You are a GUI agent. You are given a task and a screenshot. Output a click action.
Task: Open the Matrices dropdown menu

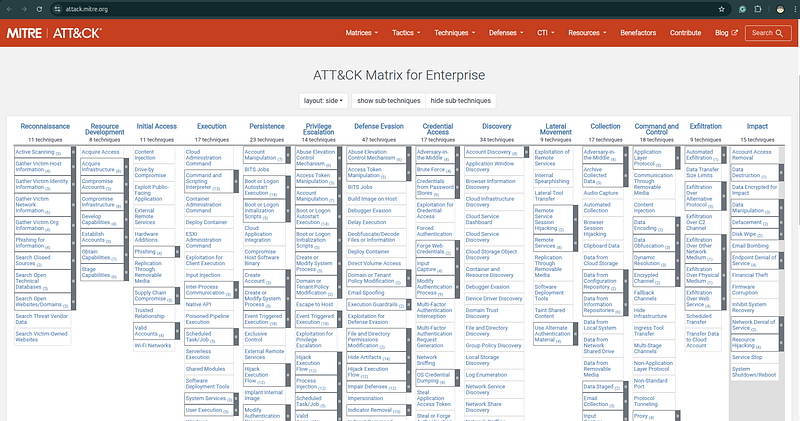pyautogui.click(x=362, y=33)
